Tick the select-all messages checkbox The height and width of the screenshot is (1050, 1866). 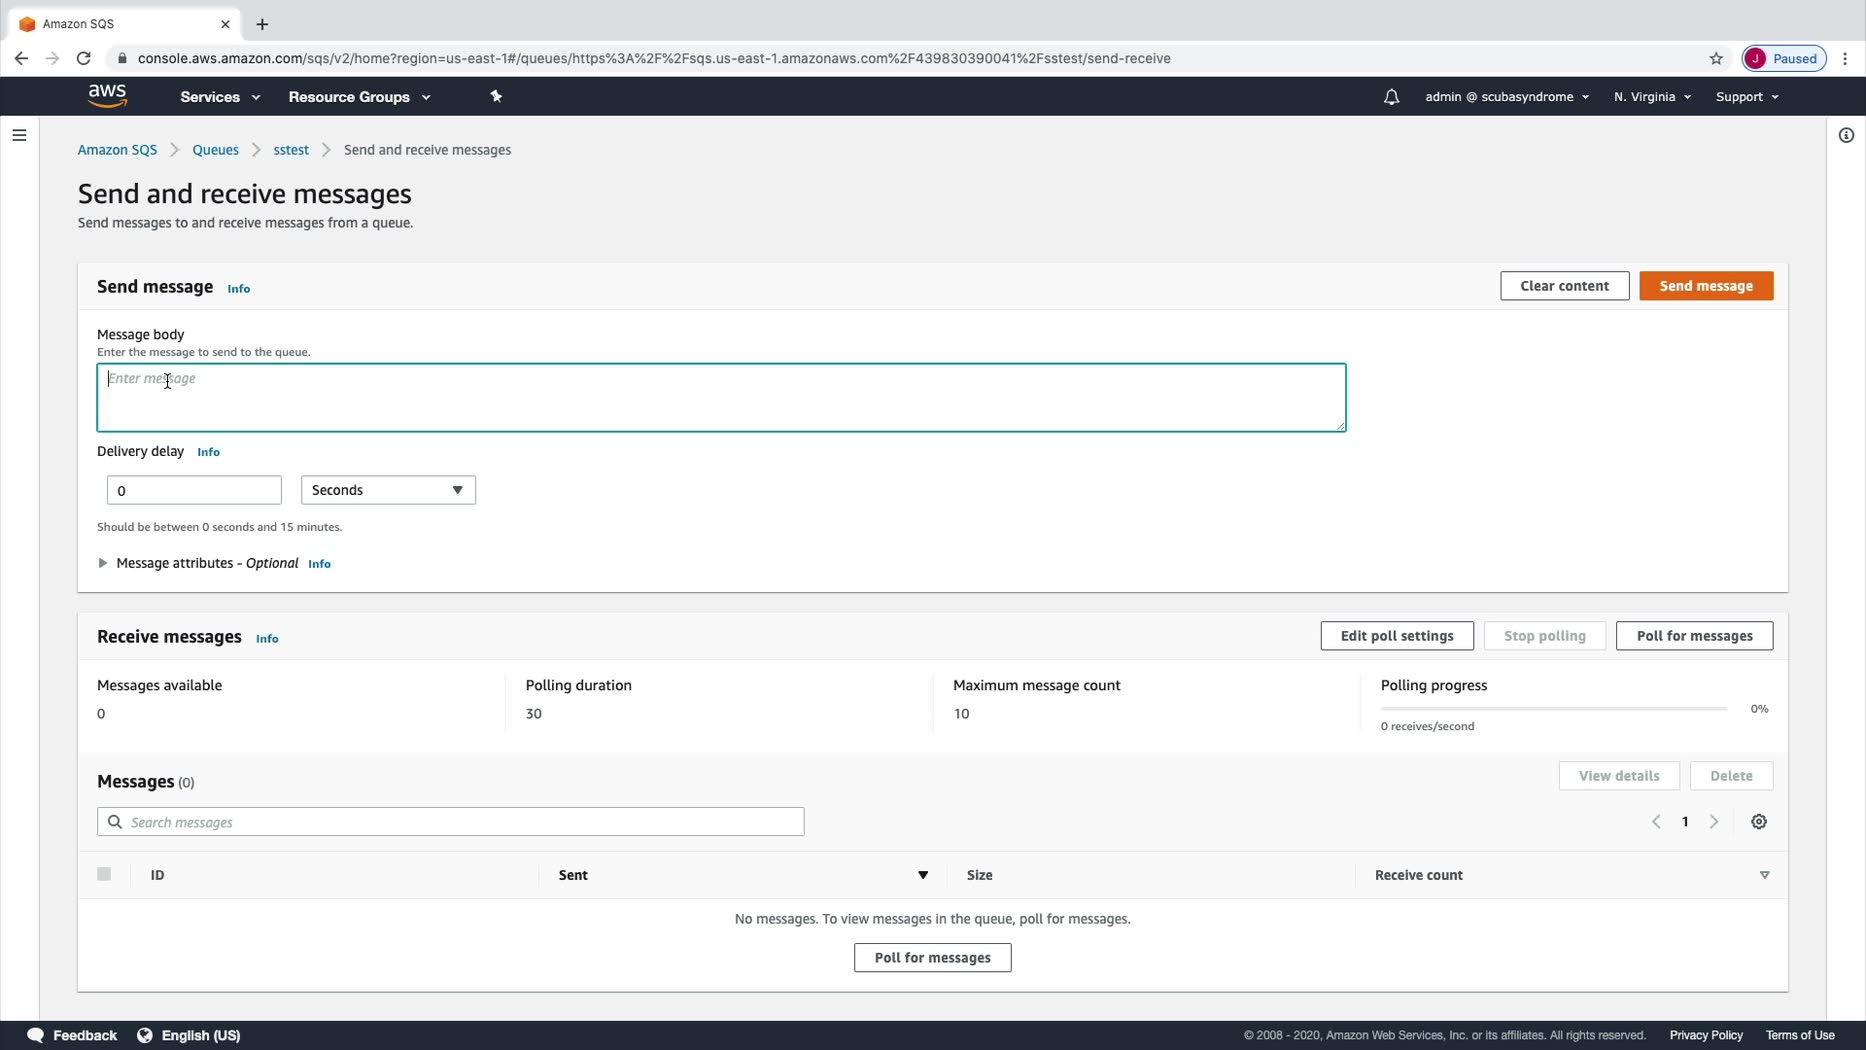click(x=104, y=874)
